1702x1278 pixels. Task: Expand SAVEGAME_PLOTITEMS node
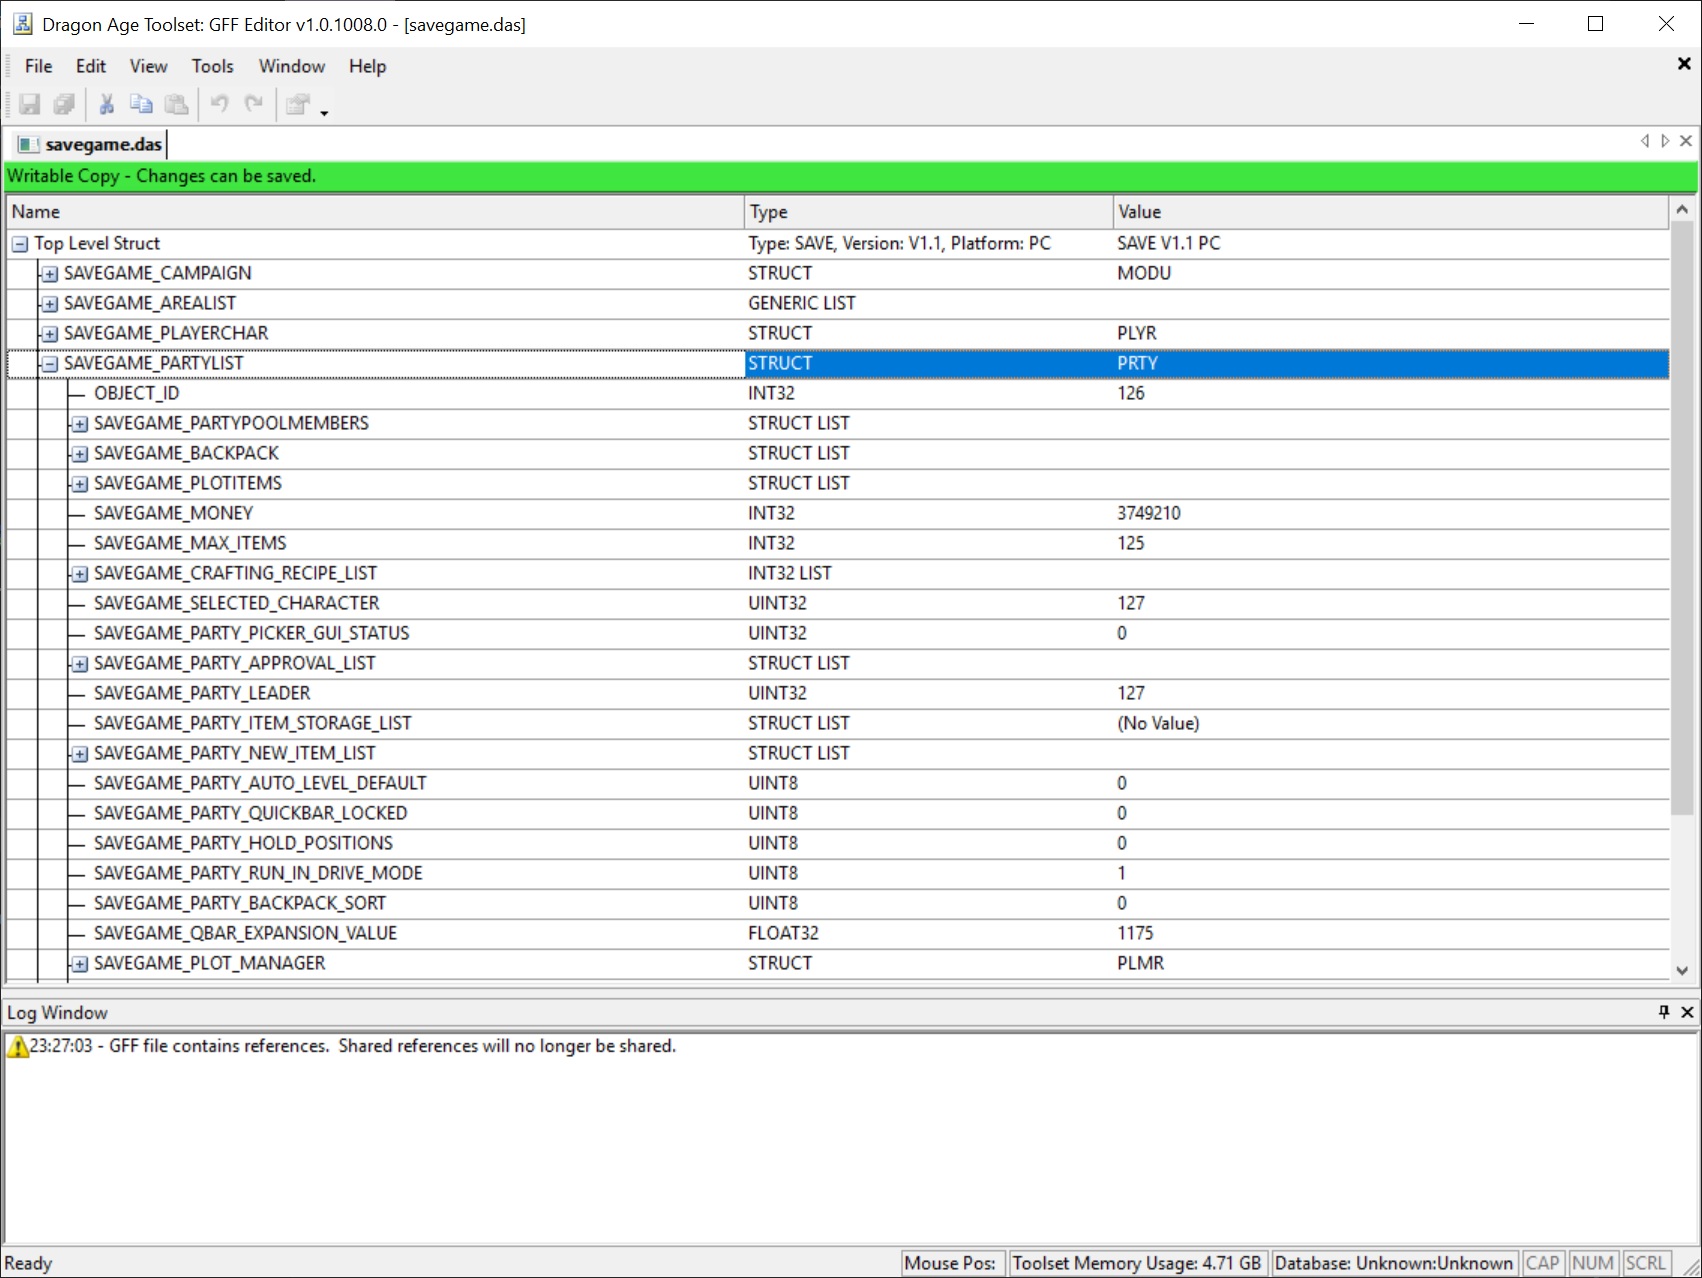pos(80,484)
